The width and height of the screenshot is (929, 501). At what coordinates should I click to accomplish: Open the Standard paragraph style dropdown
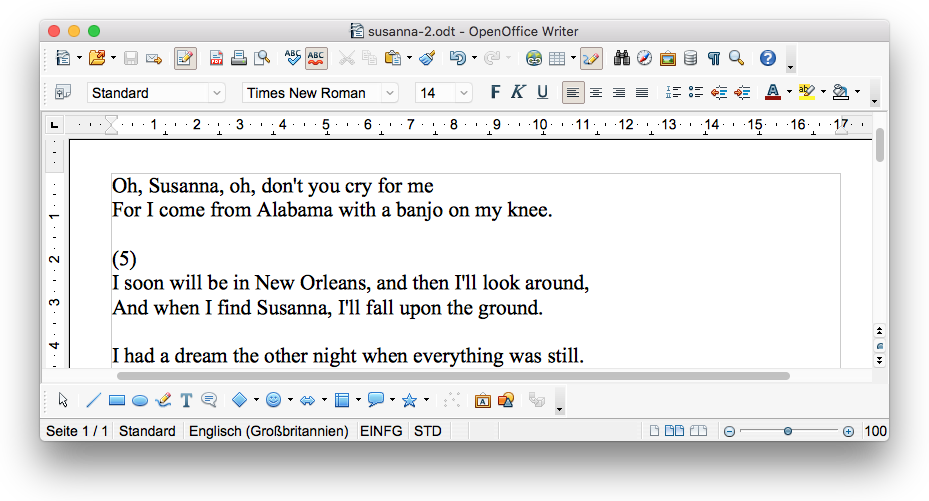(217, 93)
